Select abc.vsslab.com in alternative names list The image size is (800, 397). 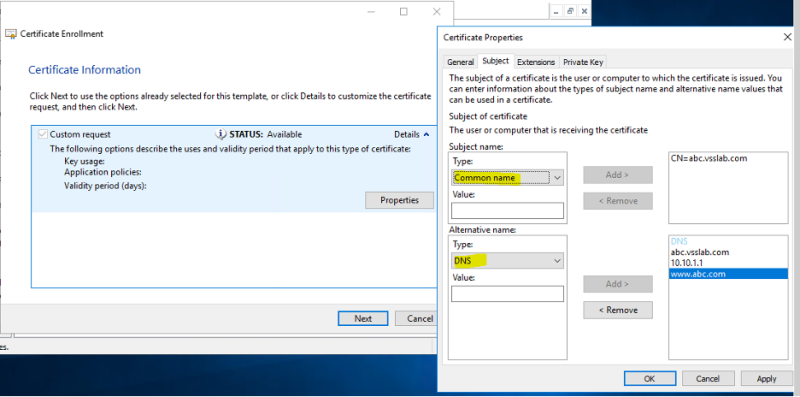[x=699, y=252]
